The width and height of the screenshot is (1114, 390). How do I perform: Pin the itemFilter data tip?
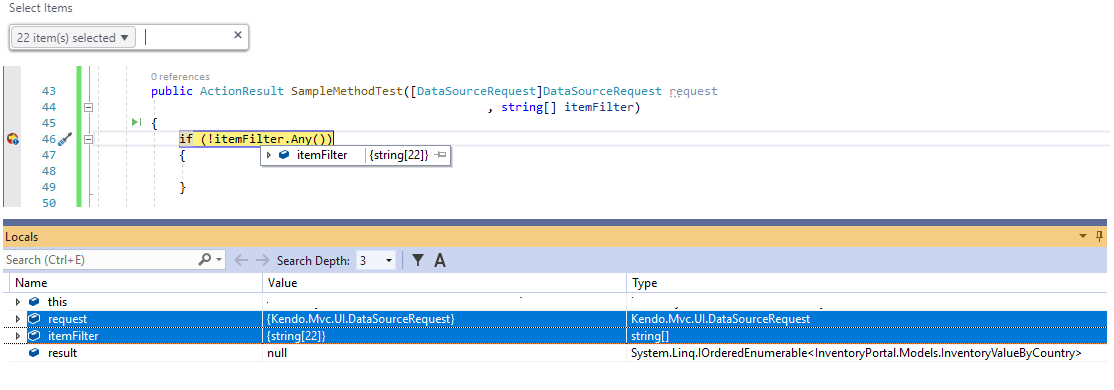point(440,155)
